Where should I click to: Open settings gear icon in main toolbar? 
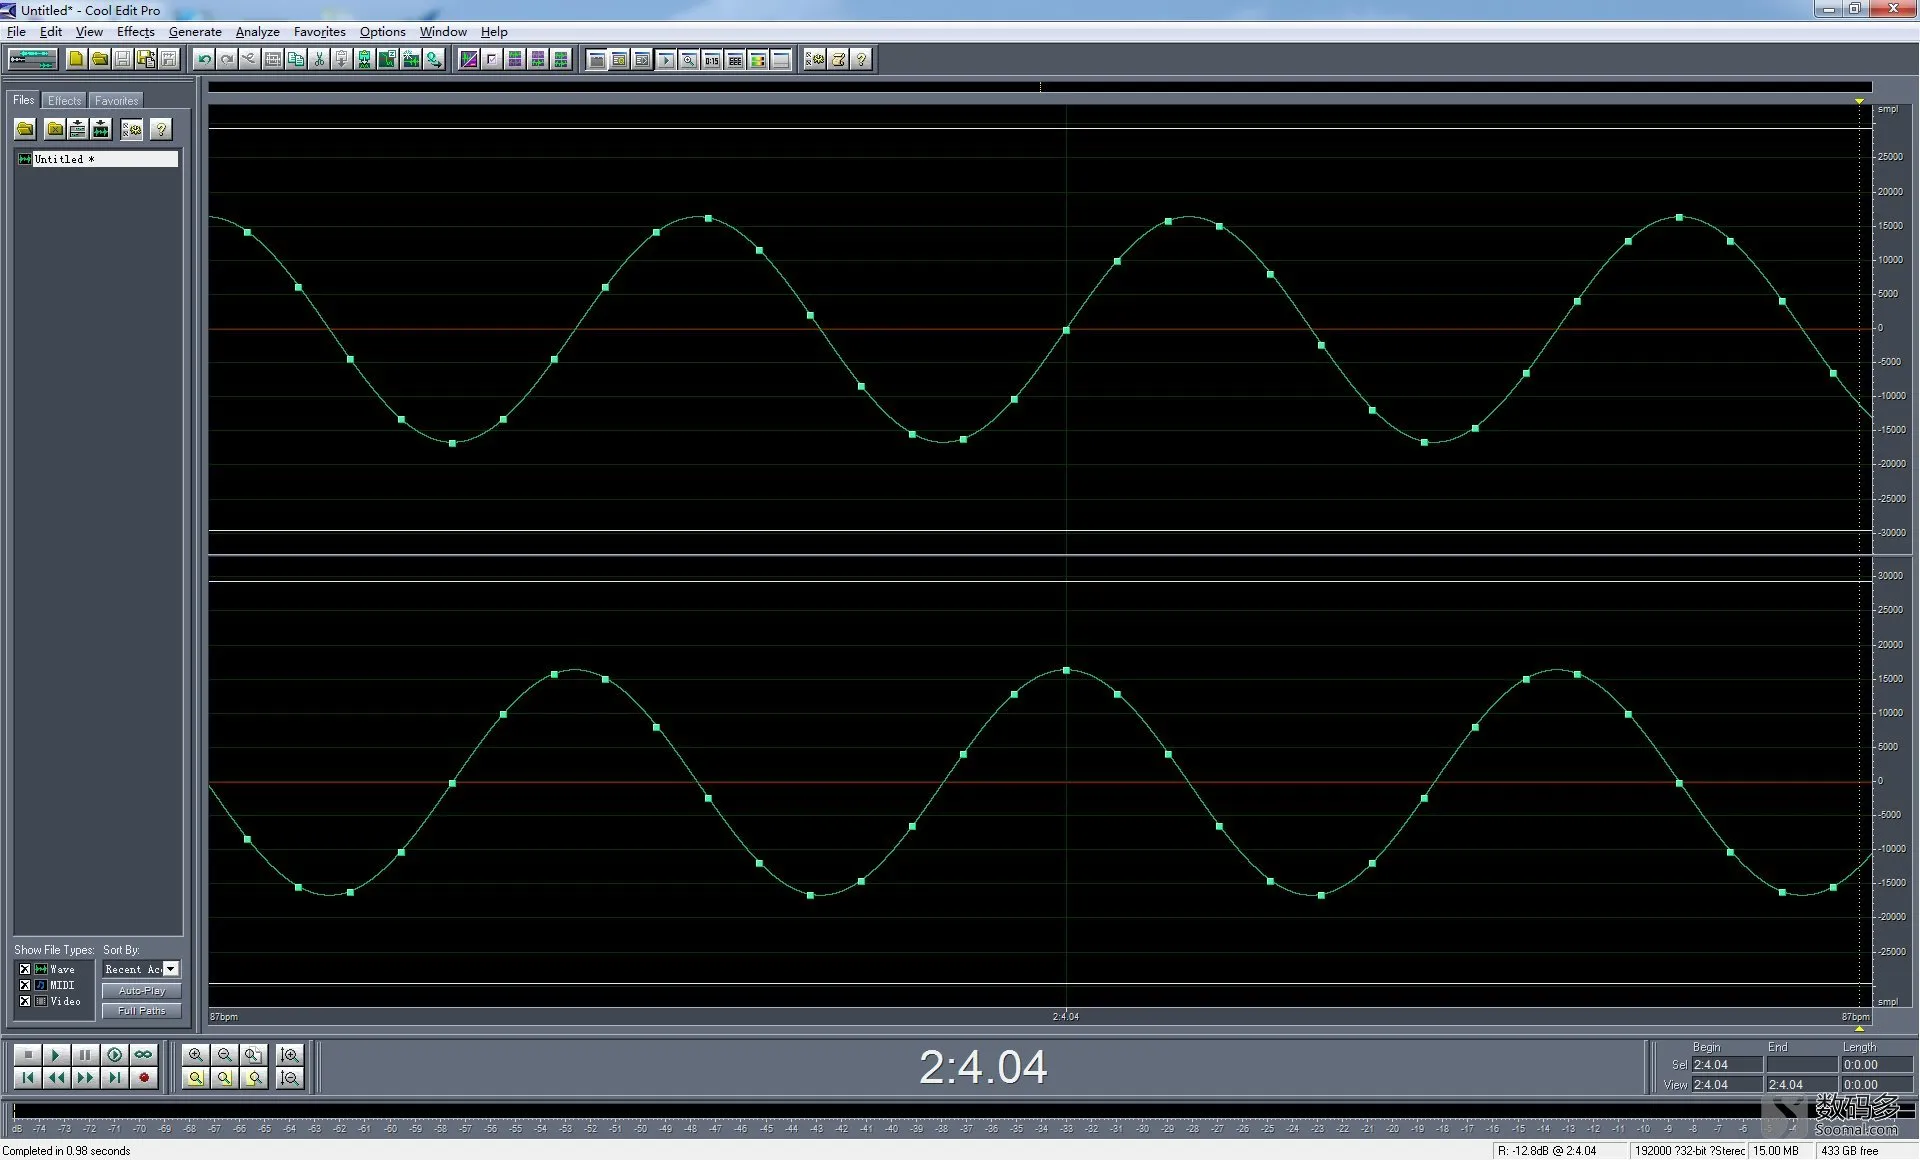[x=815, y=59]
